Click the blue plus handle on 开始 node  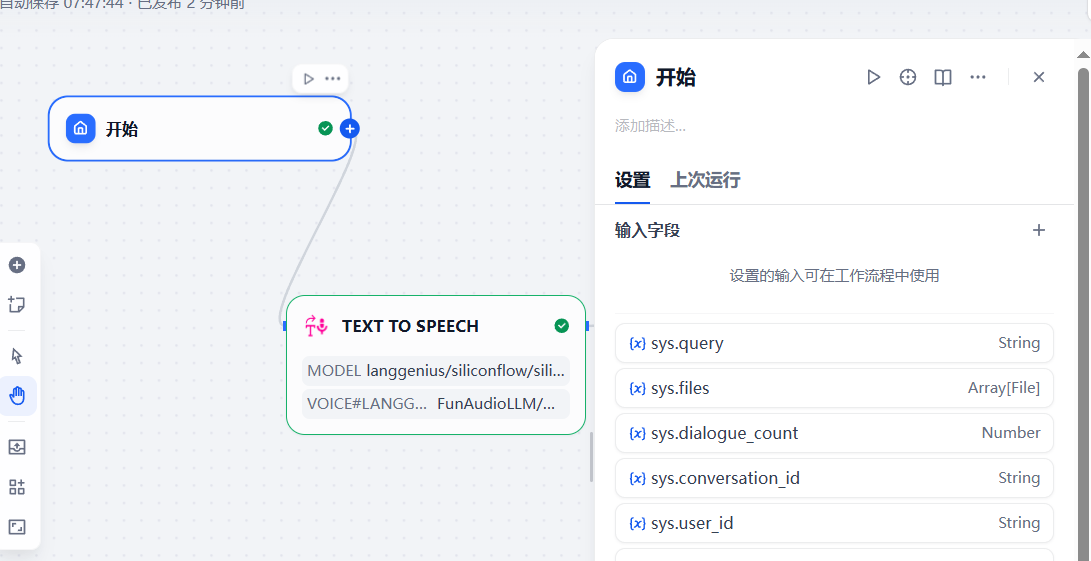coord(349,128)
